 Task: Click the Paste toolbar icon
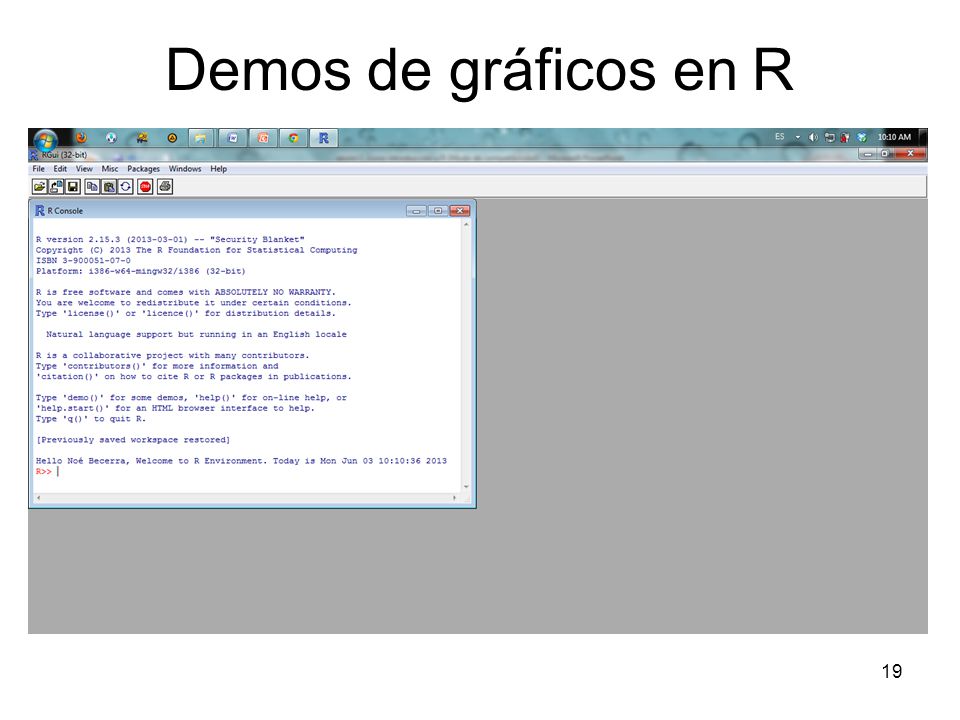[x=108, y=187]
